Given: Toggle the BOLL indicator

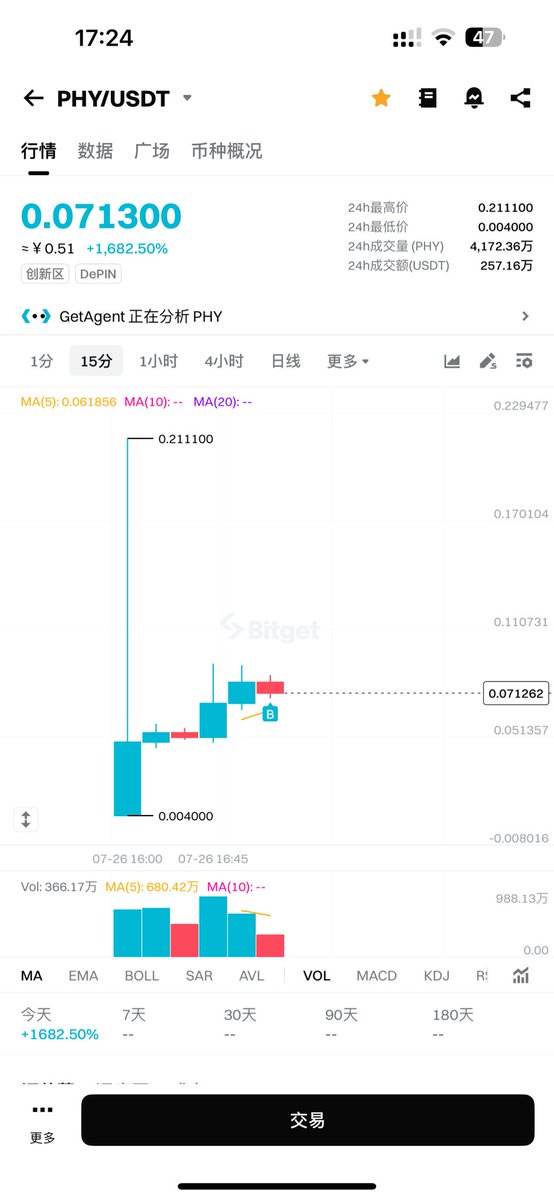Looking at the screenshot, I should click(142, 975).
